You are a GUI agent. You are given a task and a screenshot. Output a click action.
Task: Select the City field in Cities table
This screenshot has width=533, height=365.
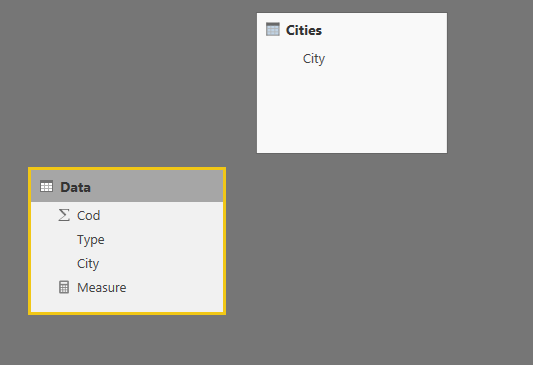point(352,58)
